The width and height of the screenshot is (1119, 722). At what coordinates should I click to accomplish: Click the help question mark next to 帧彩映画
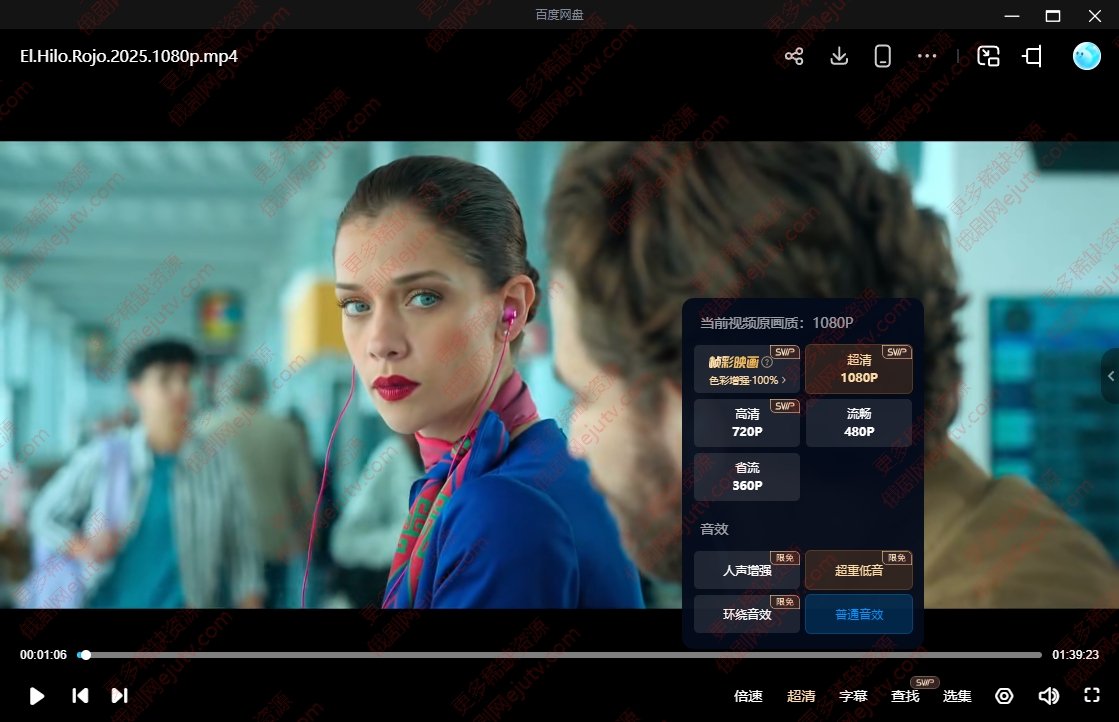click(x=767, y=362)
